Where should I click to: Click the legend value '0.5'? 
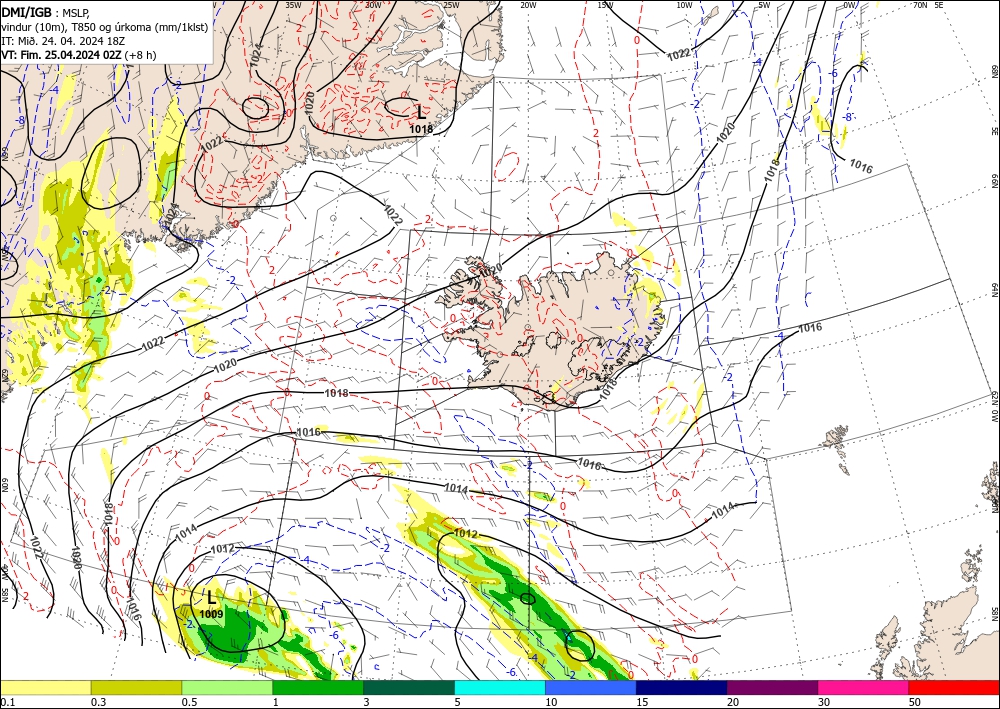[x=189, y=702]
